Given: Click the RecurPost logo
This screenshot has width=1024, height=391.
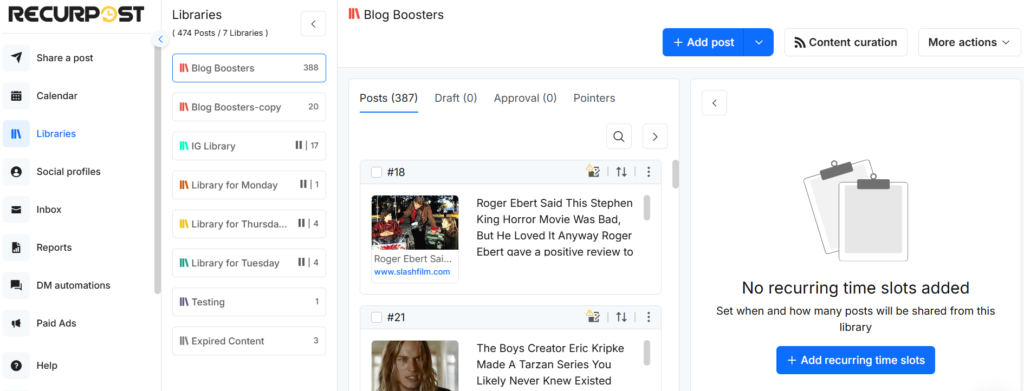Looking at the screenshot, I should [76, 14].
